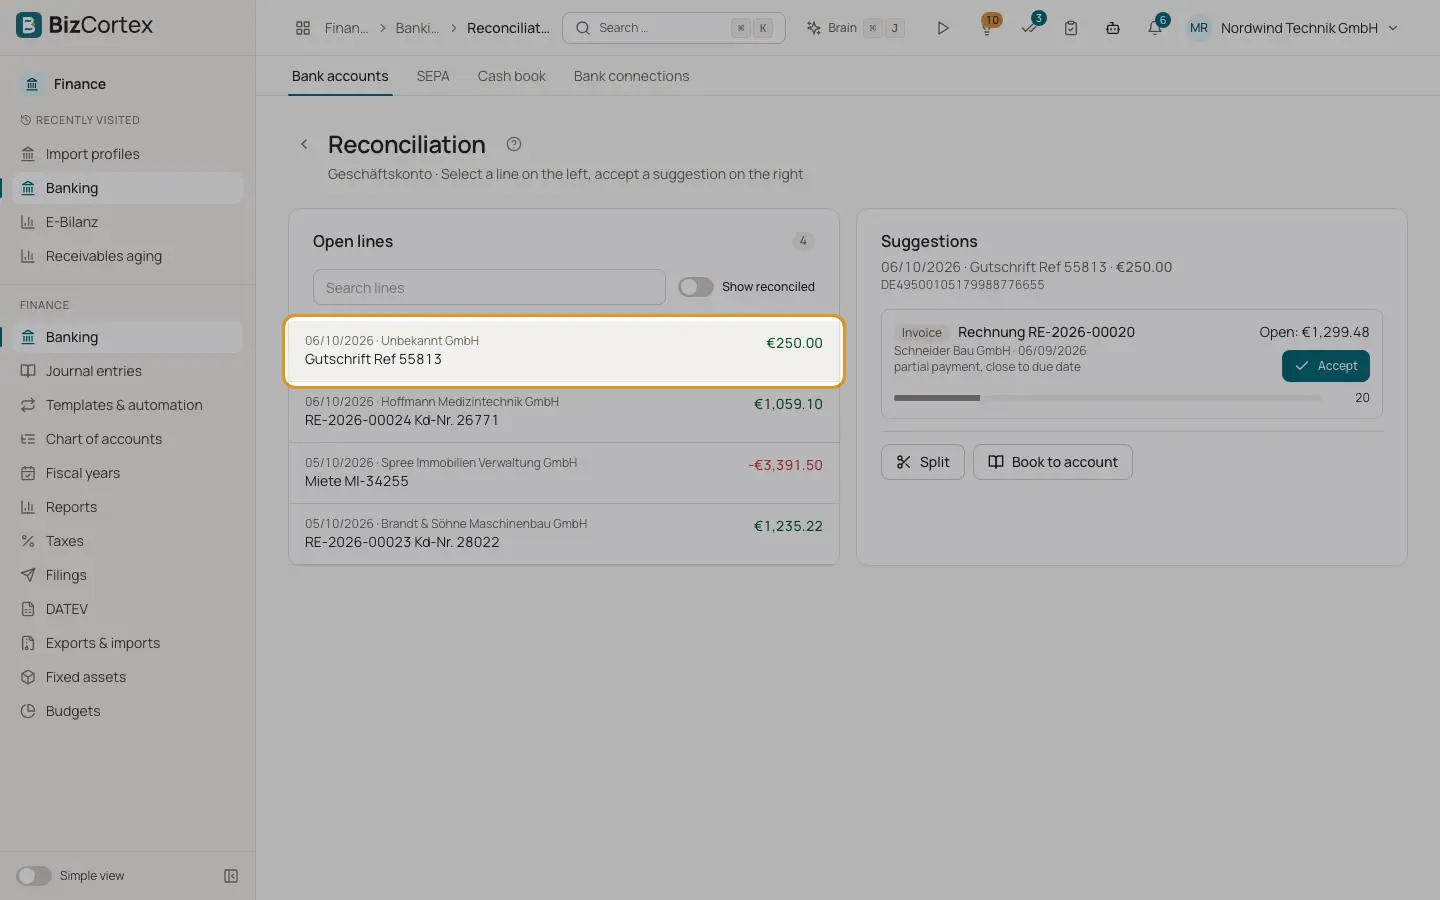1440x900 pixels.
Task: Click the global Search box
Action: (674, 28)
